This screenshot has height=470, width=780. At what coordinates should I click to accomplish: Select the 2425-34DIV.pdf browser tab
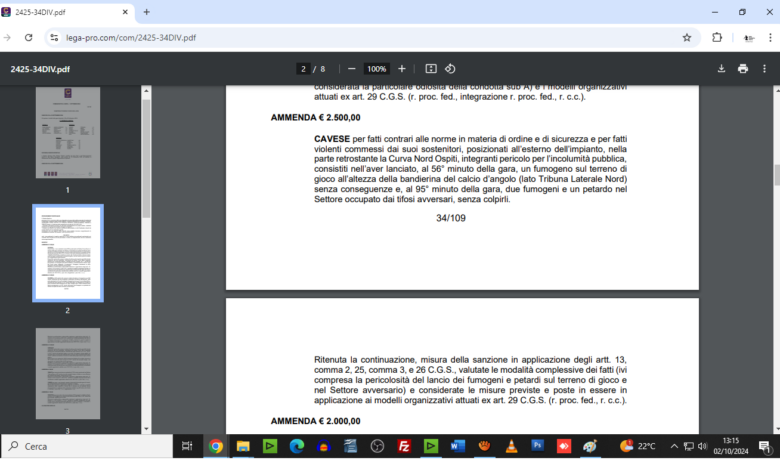coord(67,12)
